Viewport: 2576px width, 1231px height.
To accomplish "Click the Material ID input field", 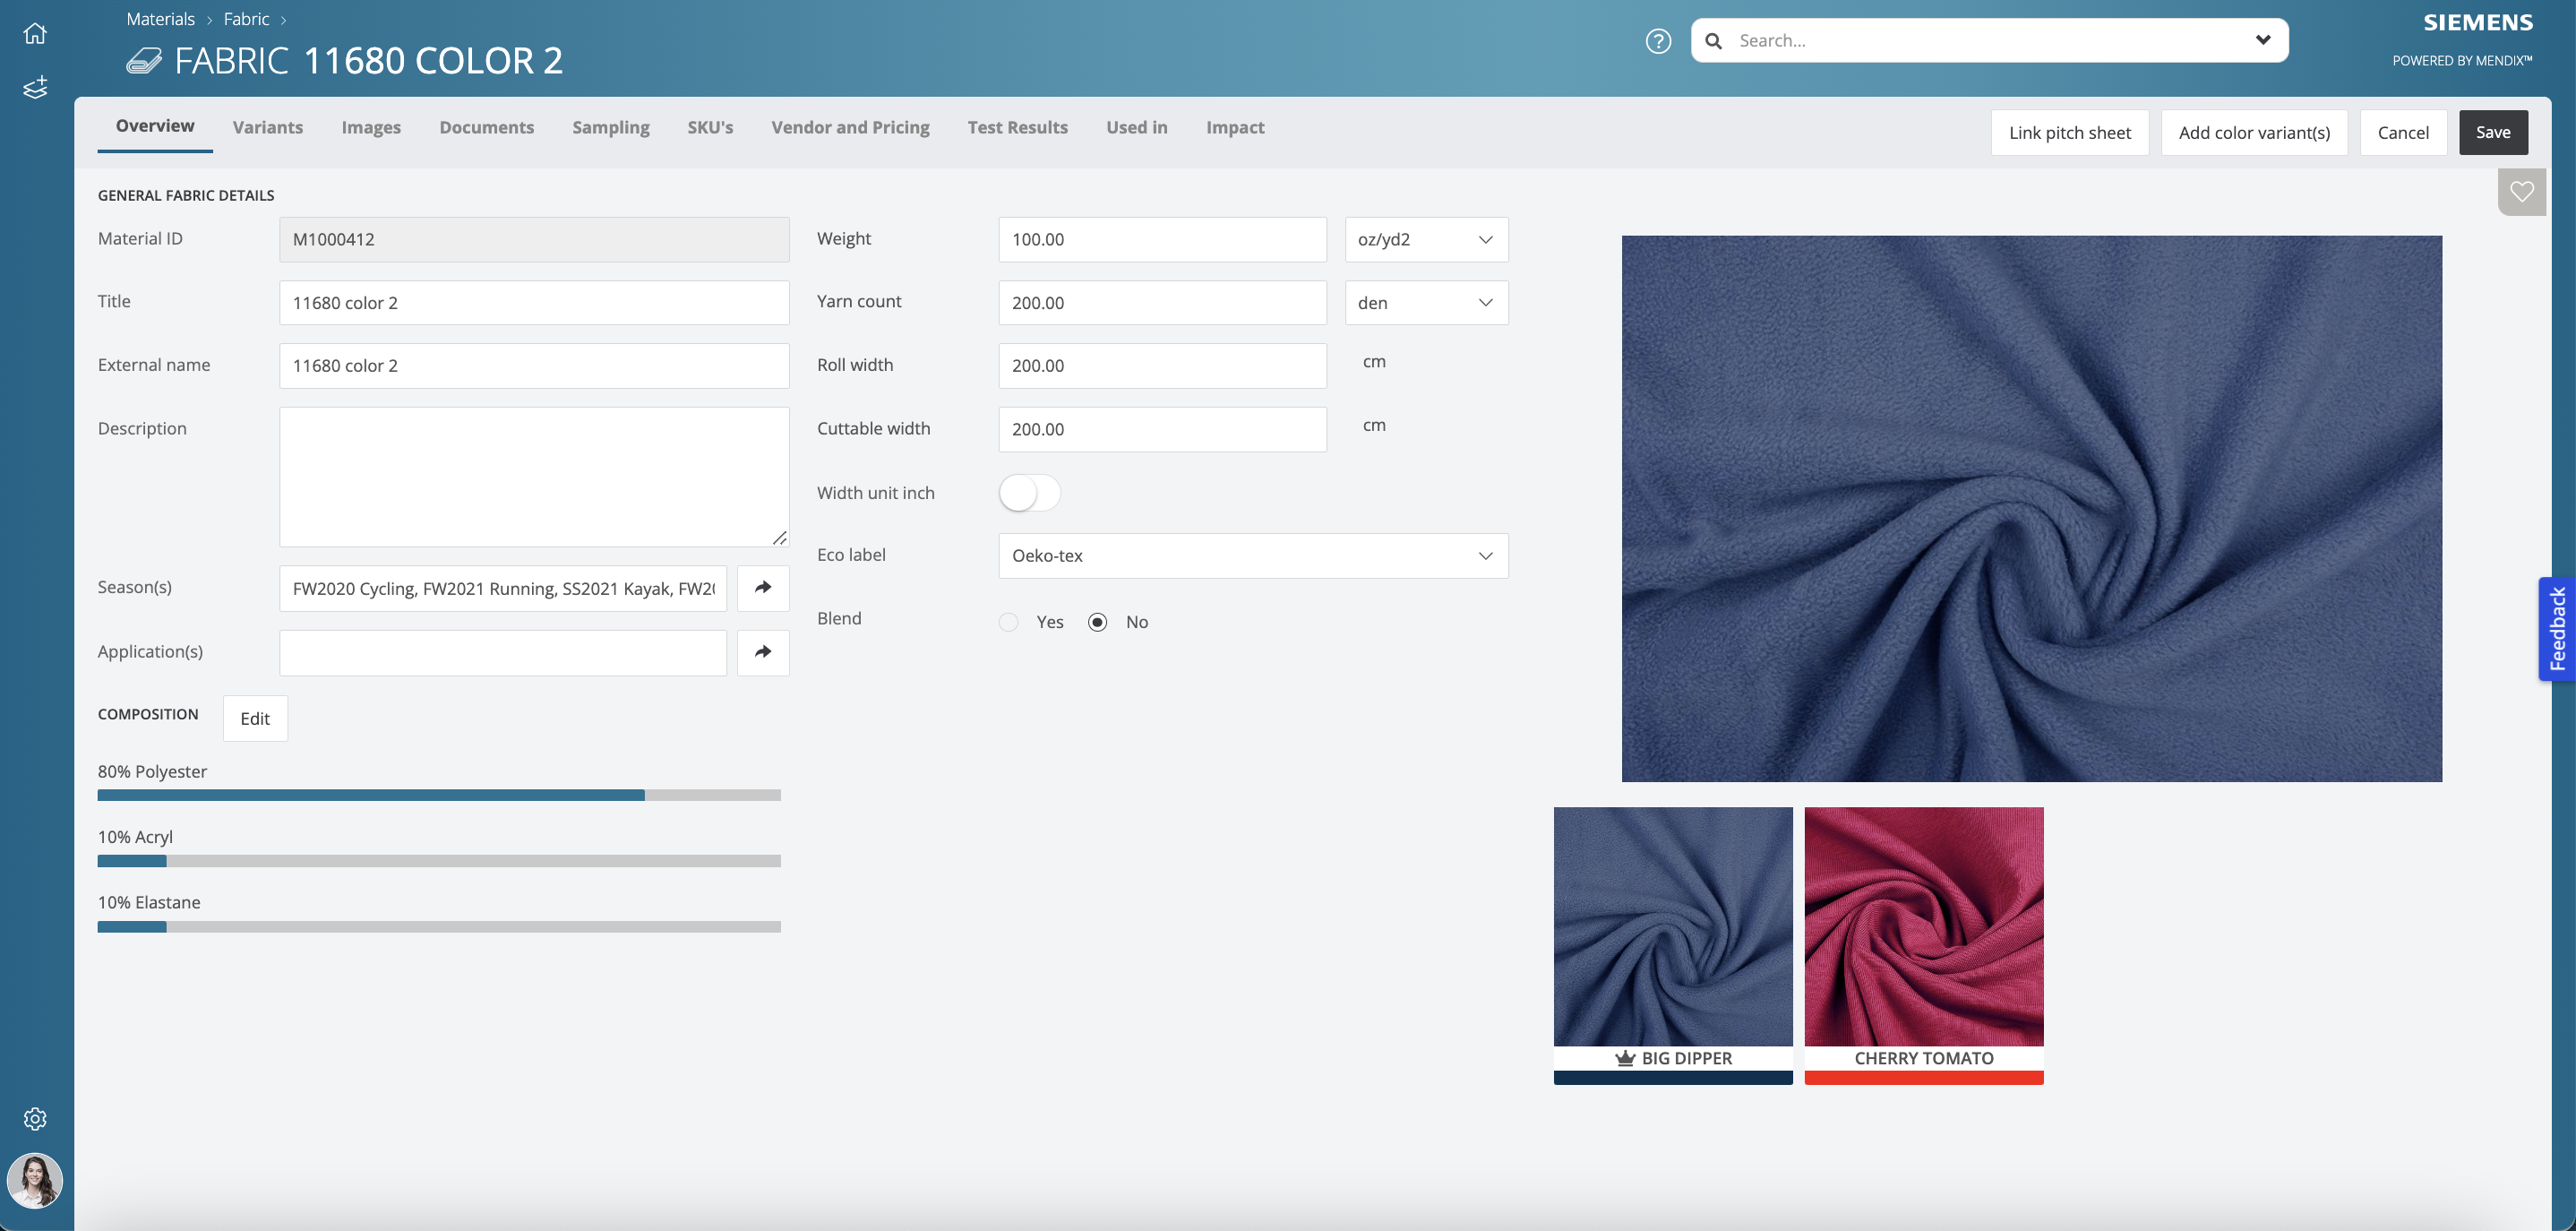I will [x=534, y=238].
